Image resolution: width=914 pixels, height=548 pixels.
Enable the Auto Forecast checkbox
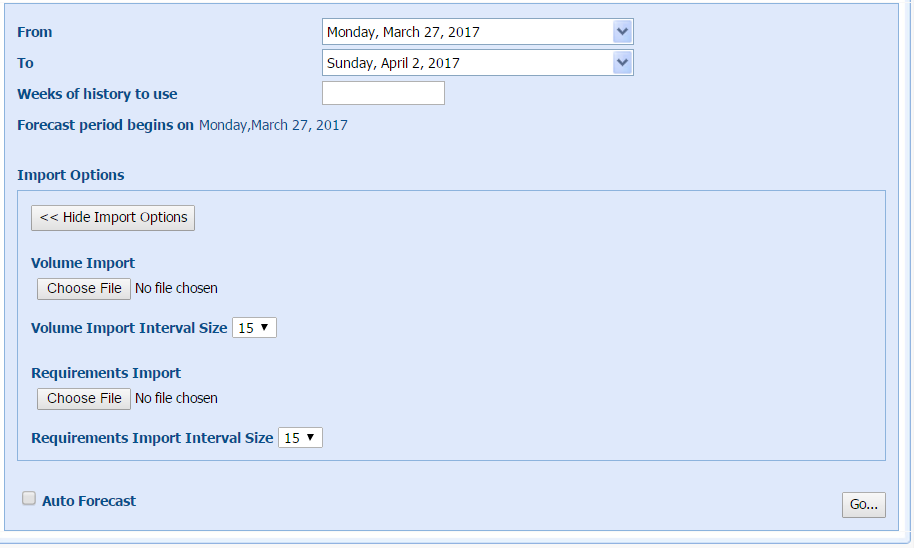point(29,498)
